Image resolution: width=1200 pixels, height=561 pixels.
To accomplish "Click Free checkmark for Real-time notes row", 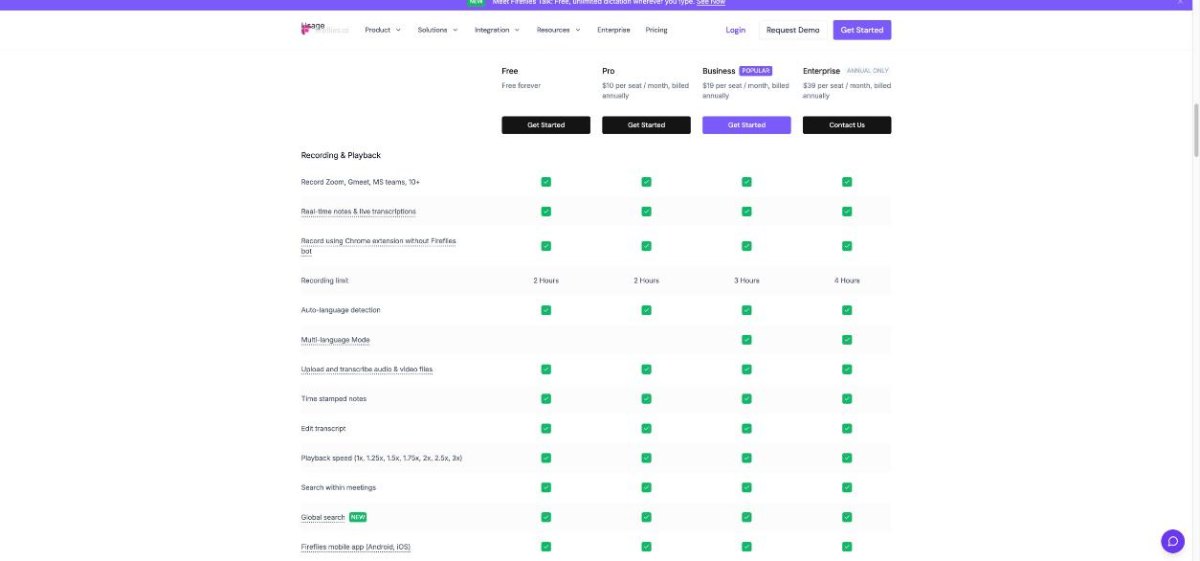I will pyautogui.click(x=546, y=212).
